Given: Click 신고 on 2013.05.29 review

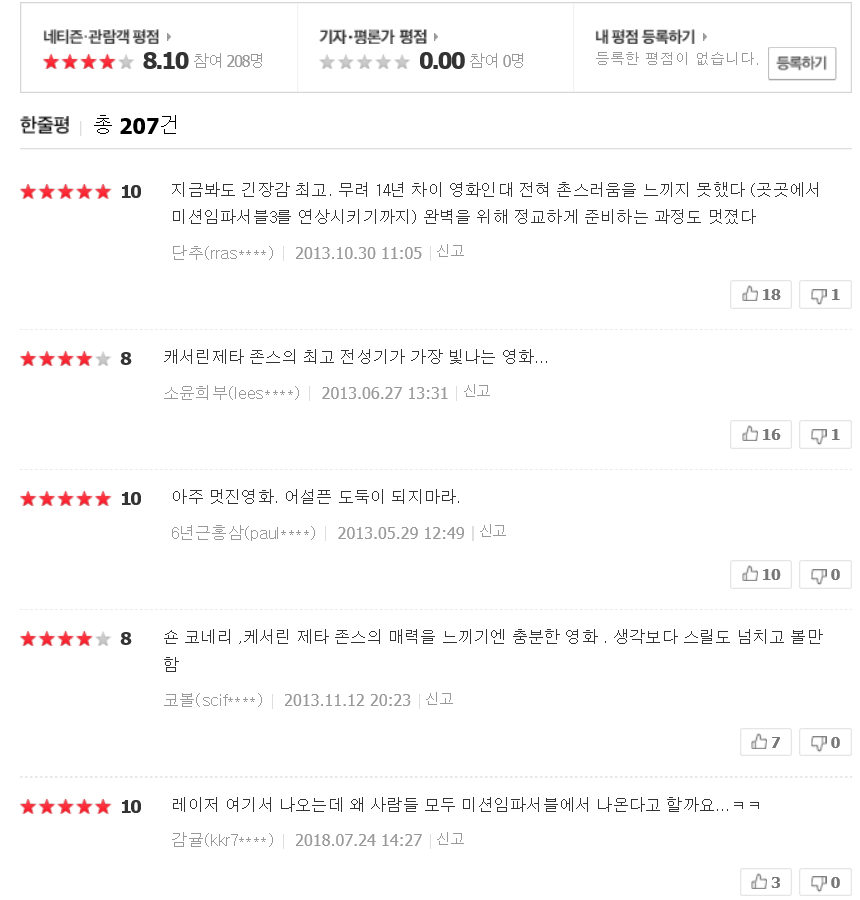Looking at the screenshot, I should tap(493, 532).
